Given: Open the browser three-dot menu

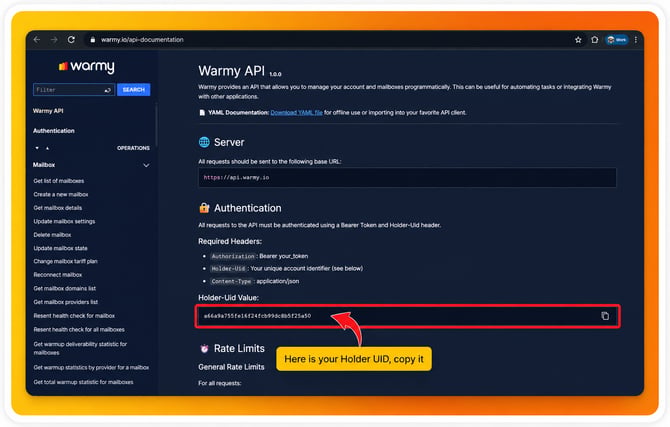Looking at the screenshot, I should (636, 40).
